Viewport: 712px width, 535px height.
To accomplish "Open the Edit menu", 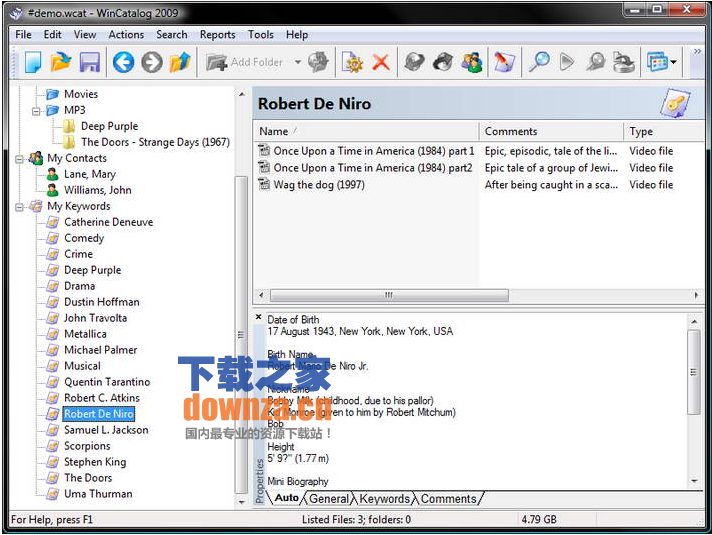I will 52,35.
